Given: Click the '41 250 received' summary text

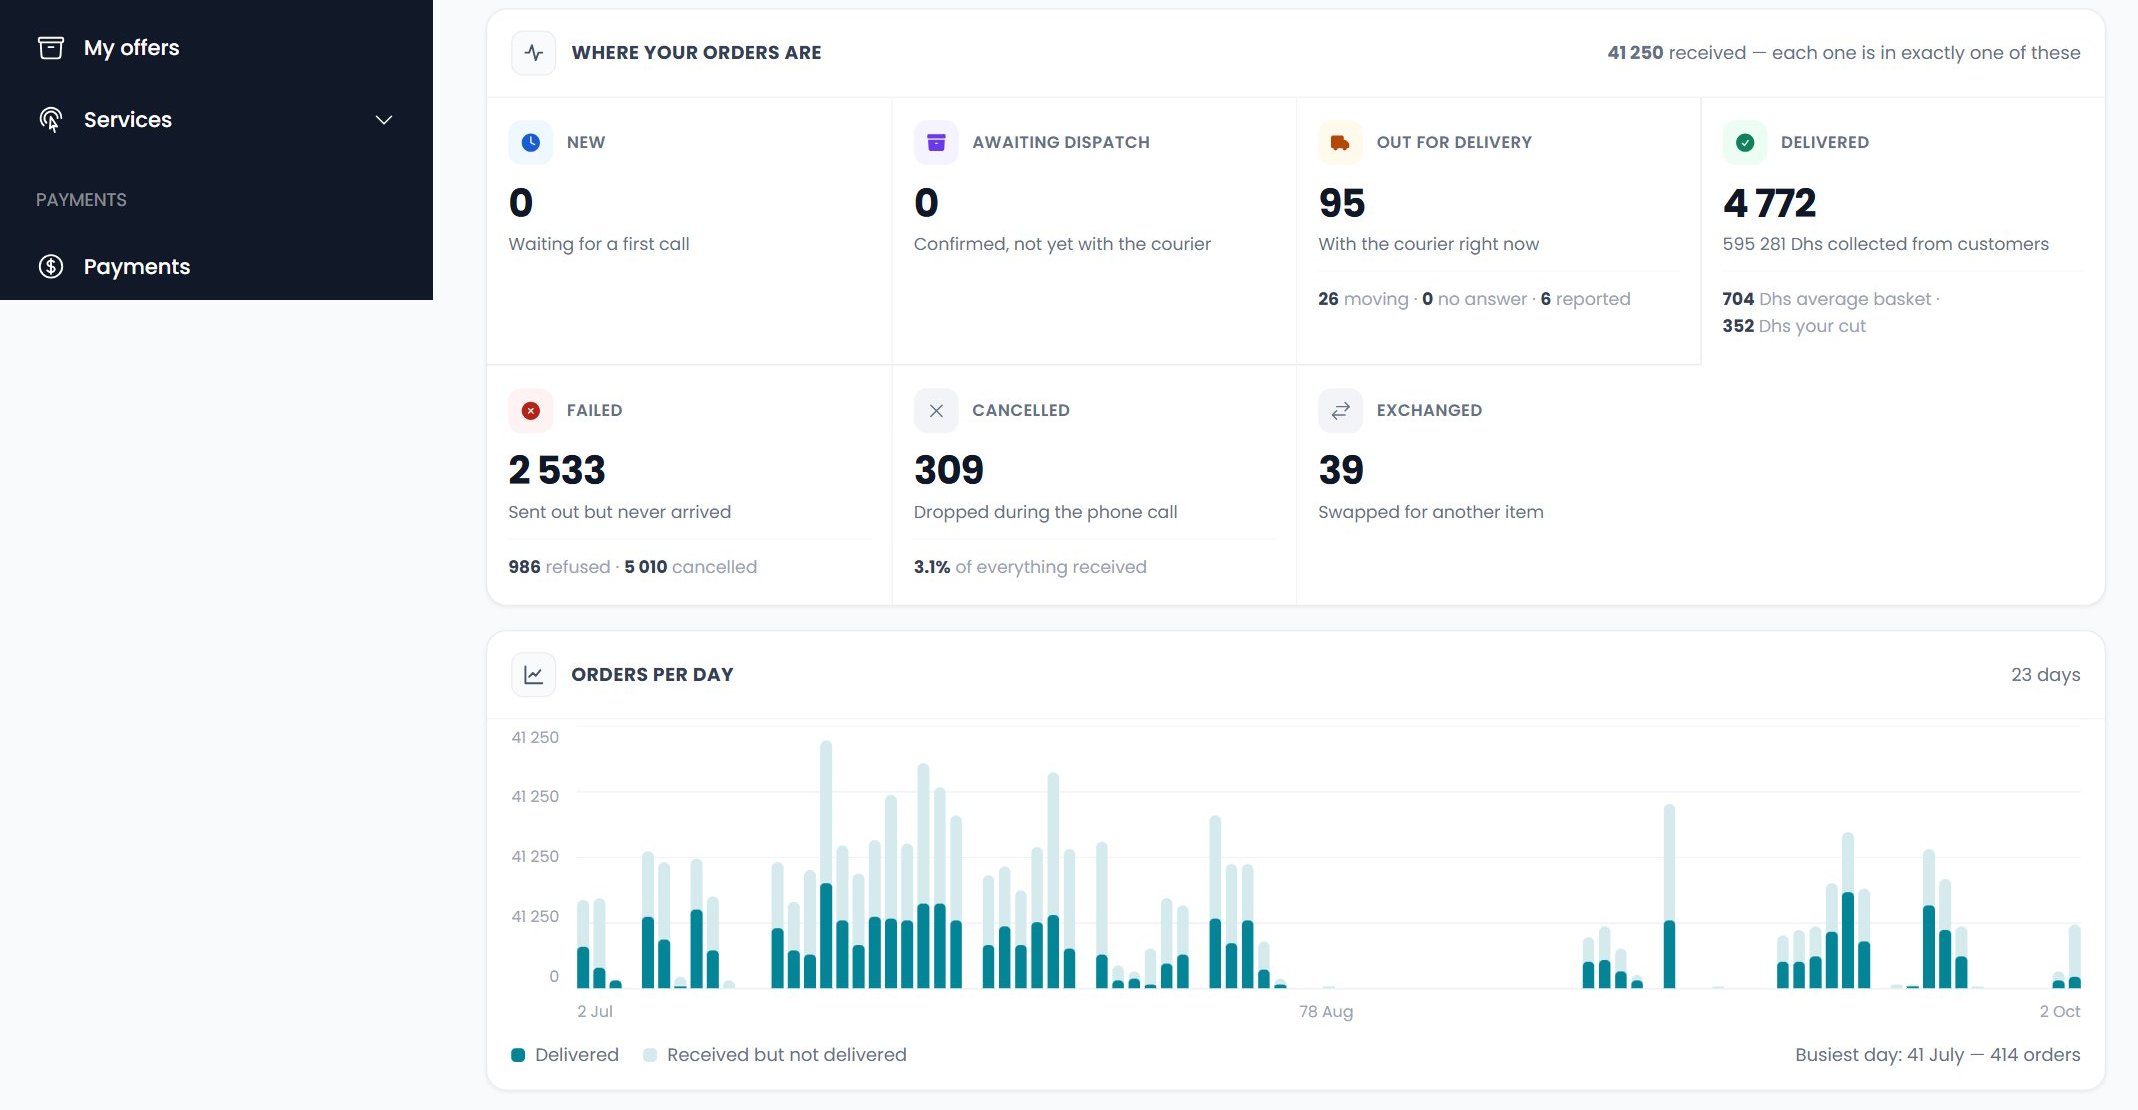Looking at the screenshot, I should click(x=1677, y=53).
